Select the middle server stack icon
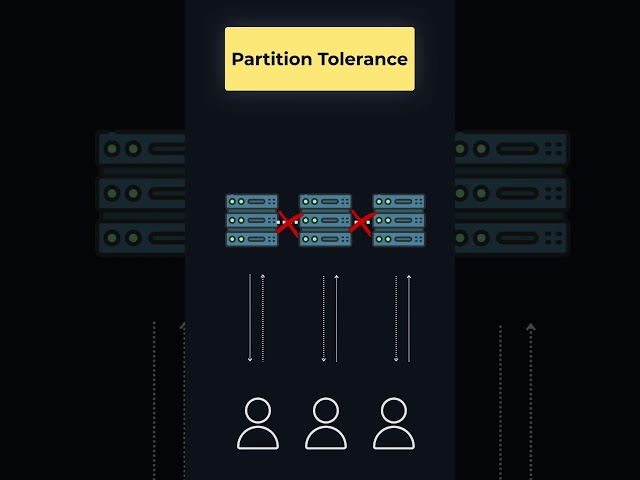The width and height of the screenshot is (640, 480). tap(325, 220)
